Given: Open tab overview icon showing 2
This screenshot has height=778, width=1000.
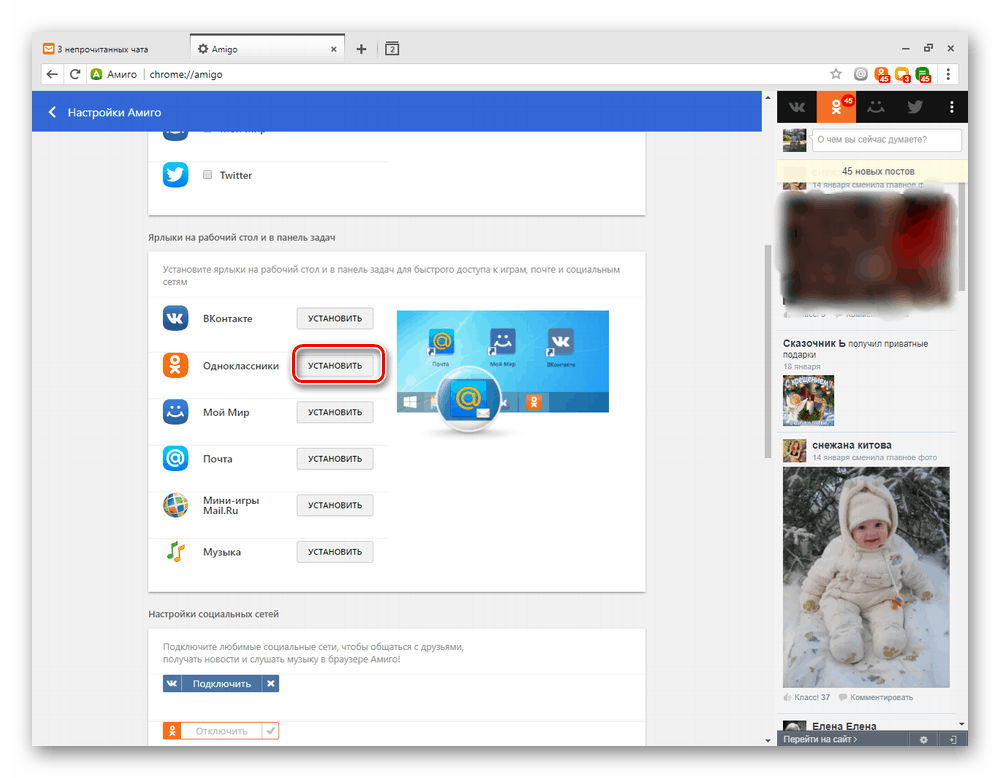Looking at the screenshot, I should (392, 48).
